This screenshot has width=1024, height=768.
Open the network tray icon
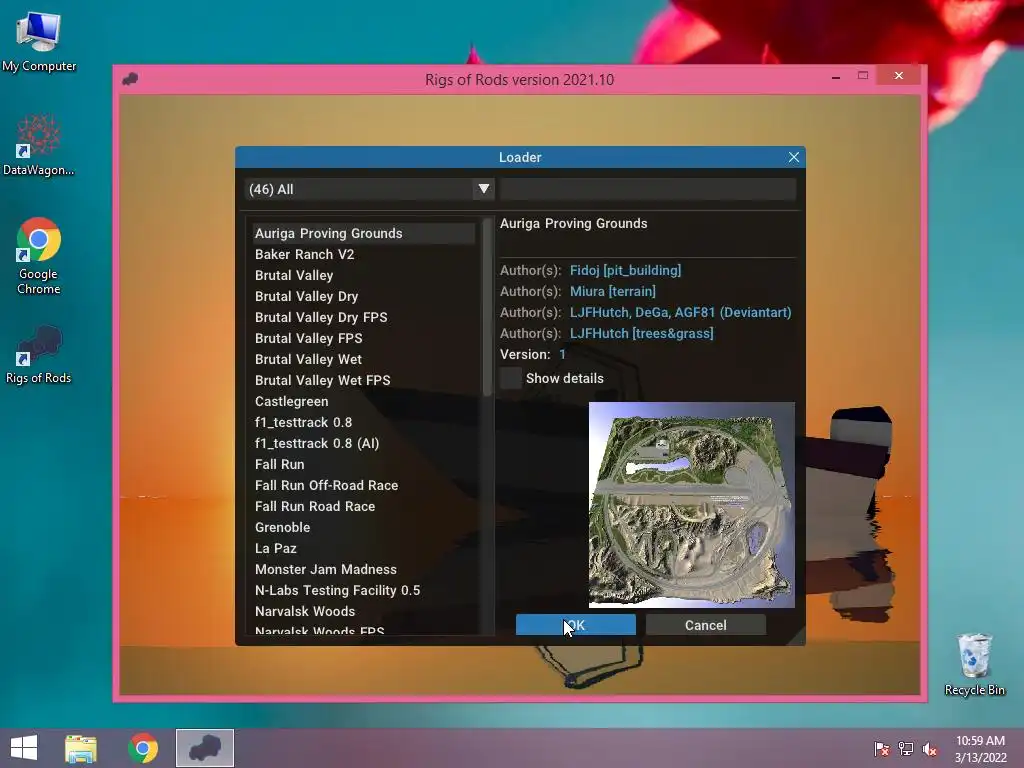tap(906, 748)
